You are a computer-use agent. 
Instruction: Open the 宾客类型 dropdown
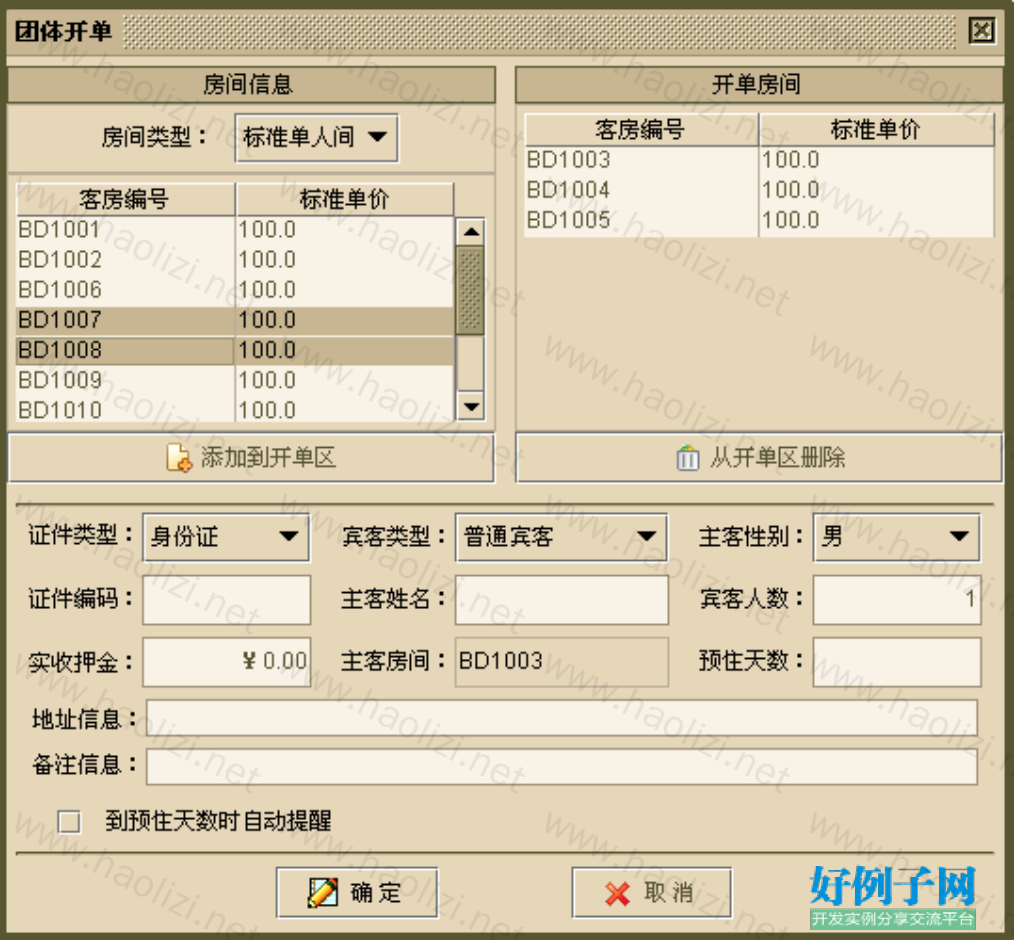click(x=560, y=537)
